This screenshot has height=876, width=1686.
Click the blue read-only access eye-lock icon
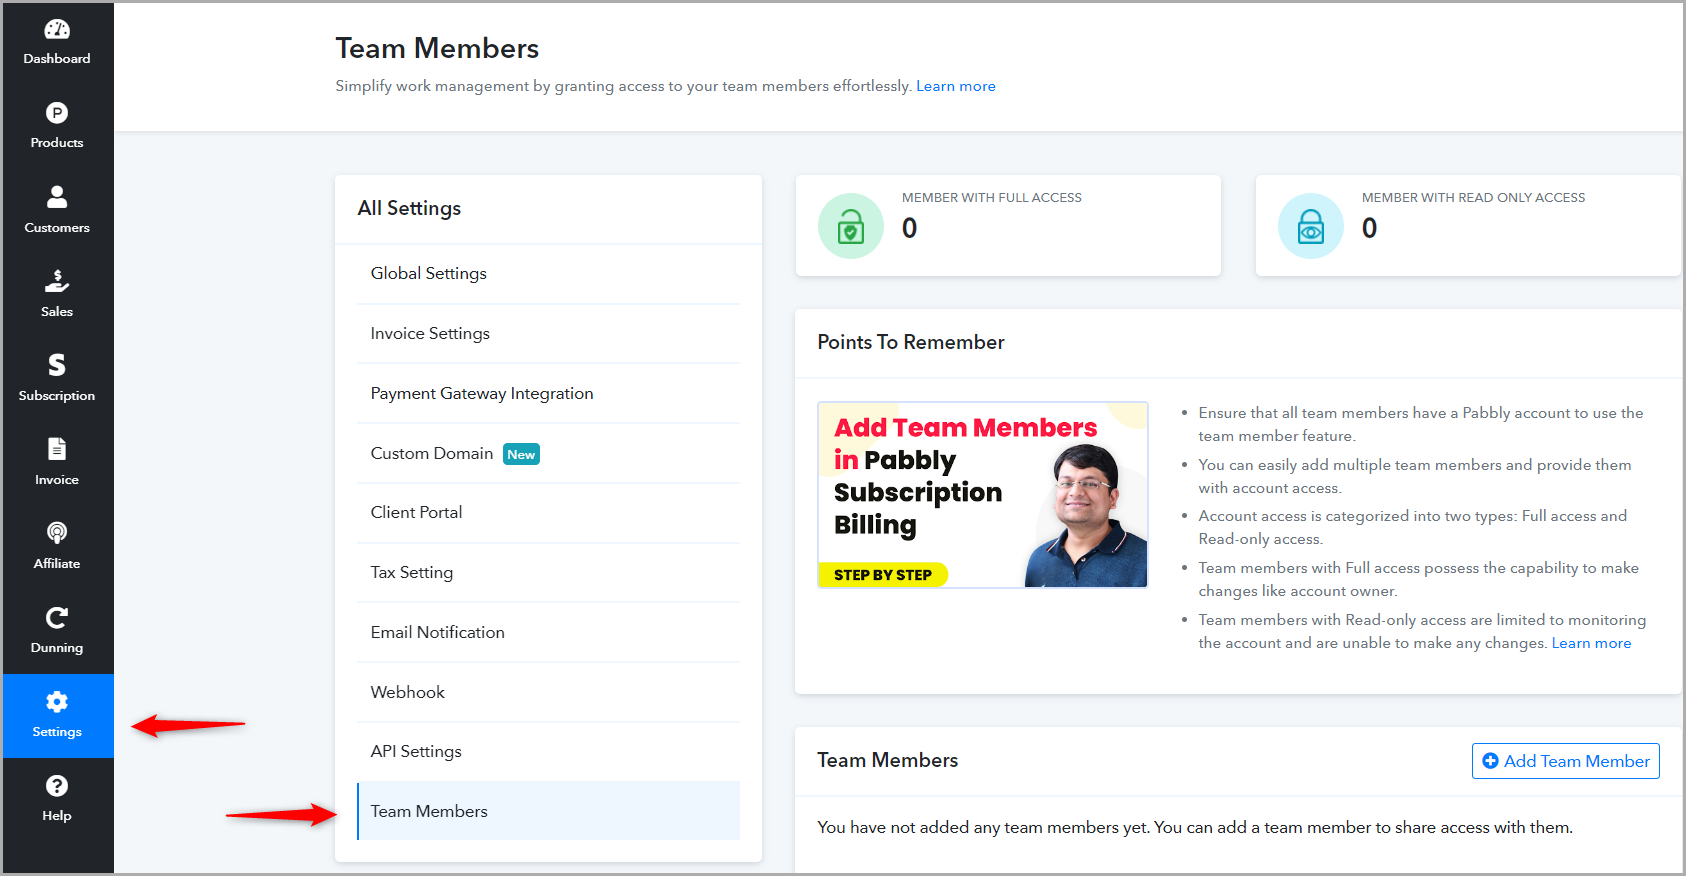(x=1311, y=226)
